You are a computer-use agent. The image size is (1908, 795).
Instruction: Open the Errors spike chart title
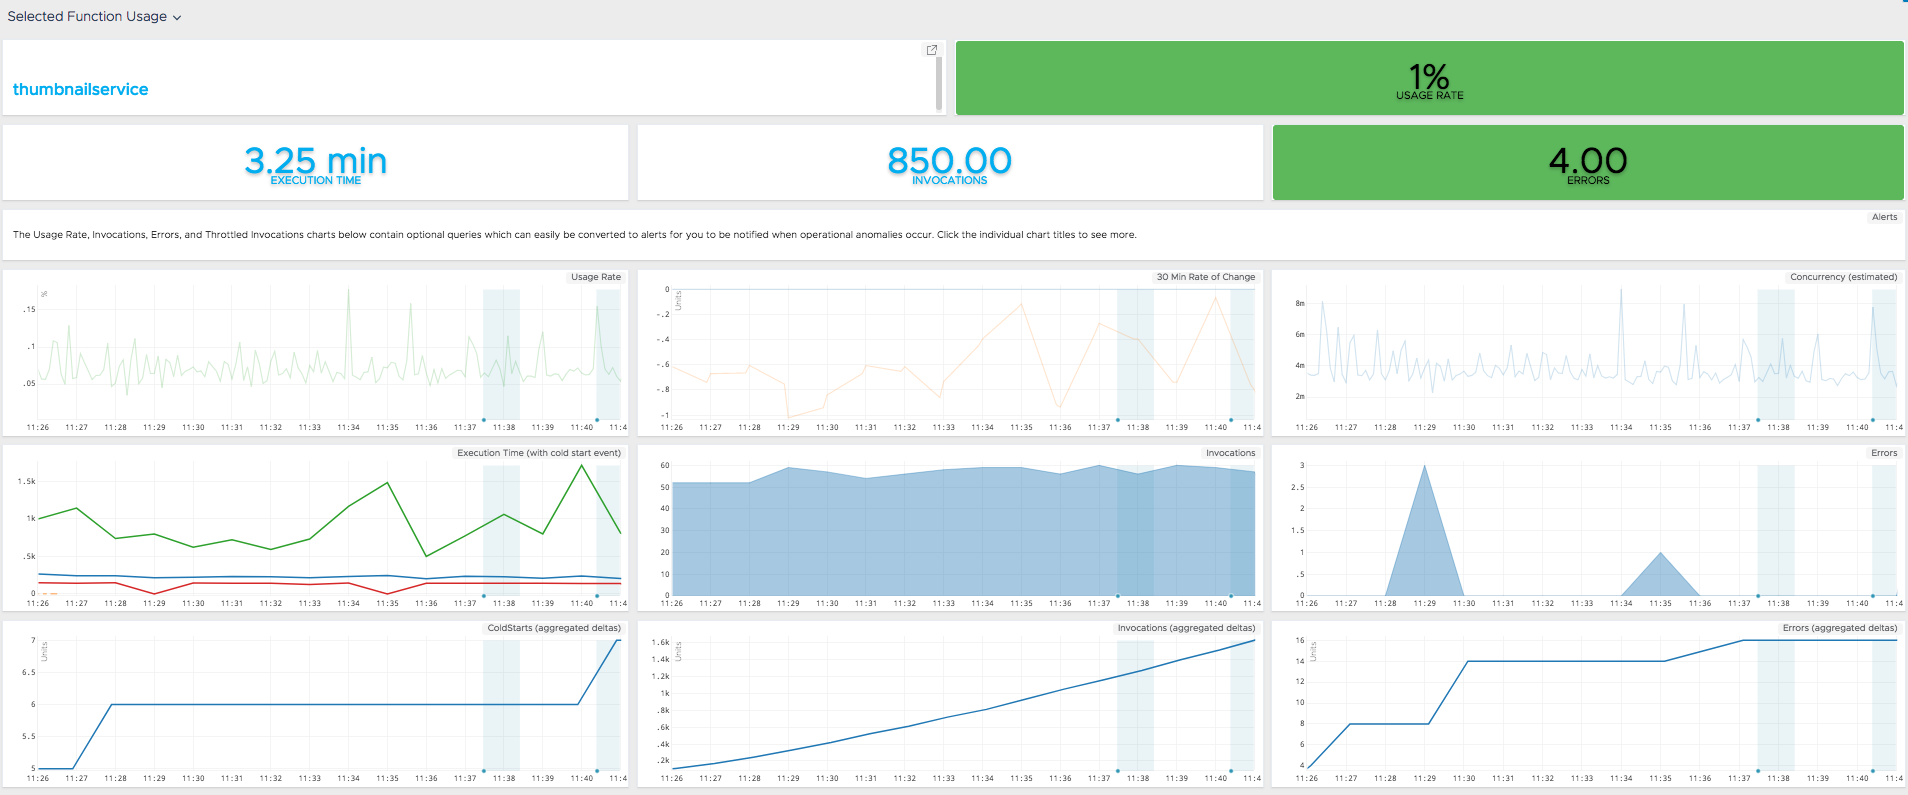1883,453
